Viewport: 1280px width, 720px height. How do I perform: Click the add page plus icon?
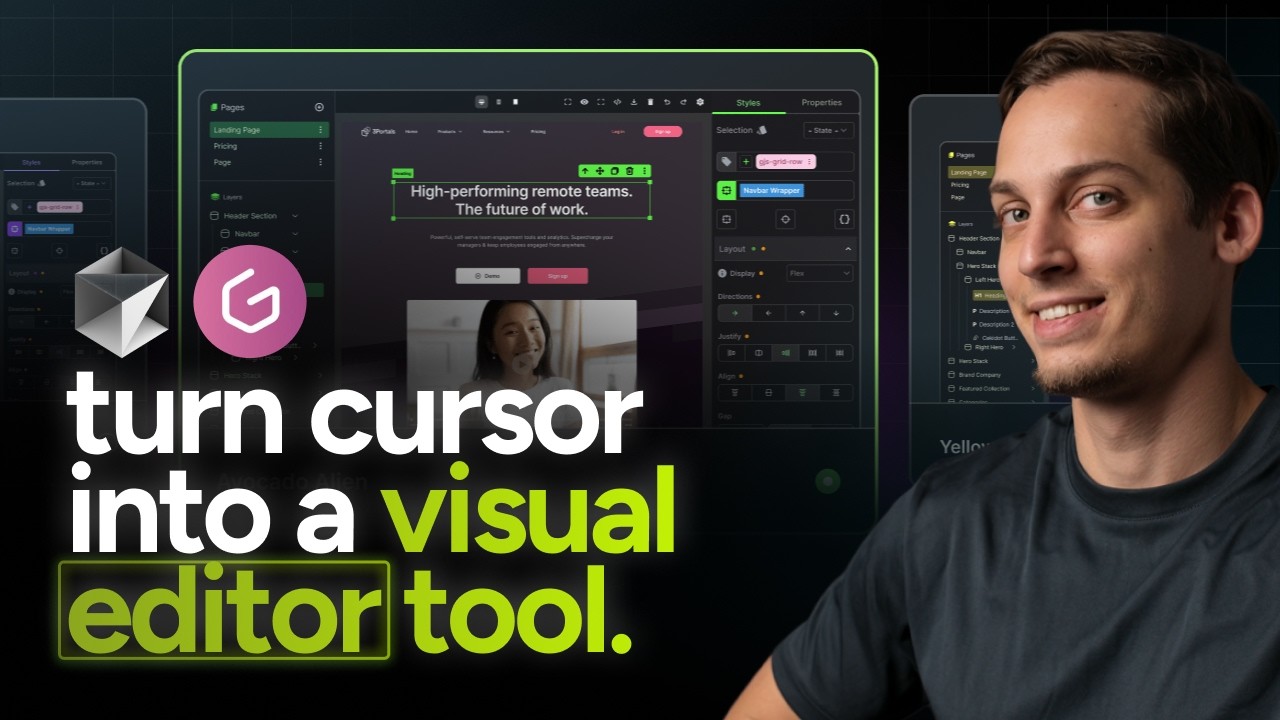point(319,107)
